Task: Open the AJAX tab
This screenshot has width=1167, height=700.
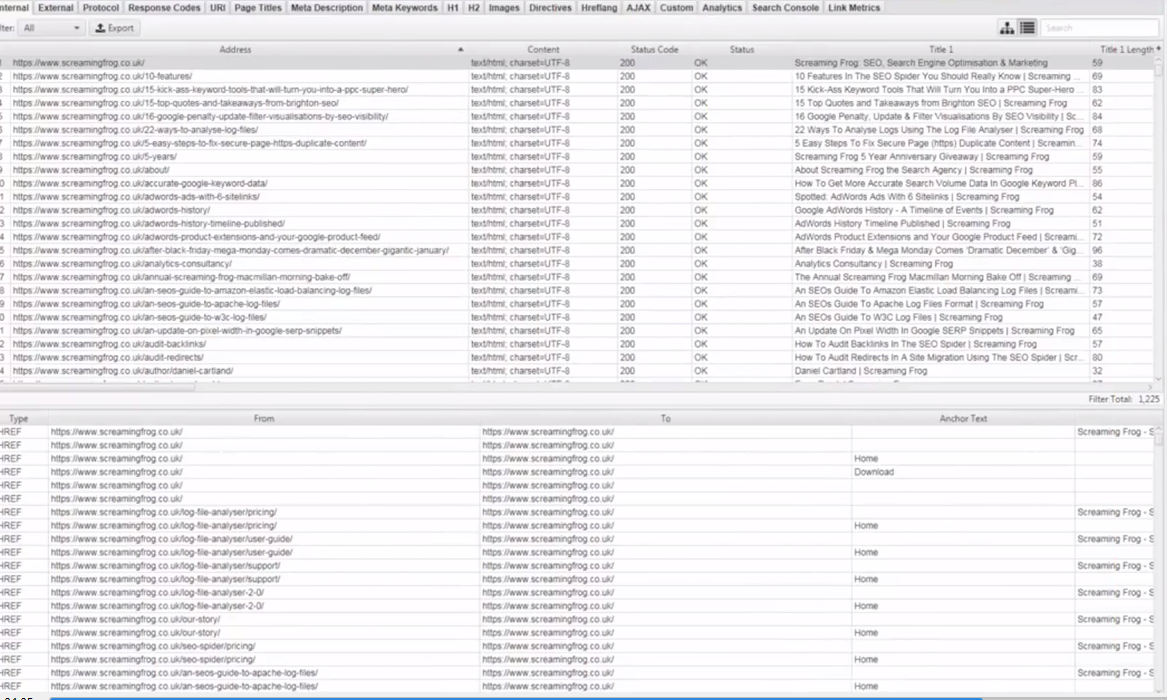Action: pos(638,7)
